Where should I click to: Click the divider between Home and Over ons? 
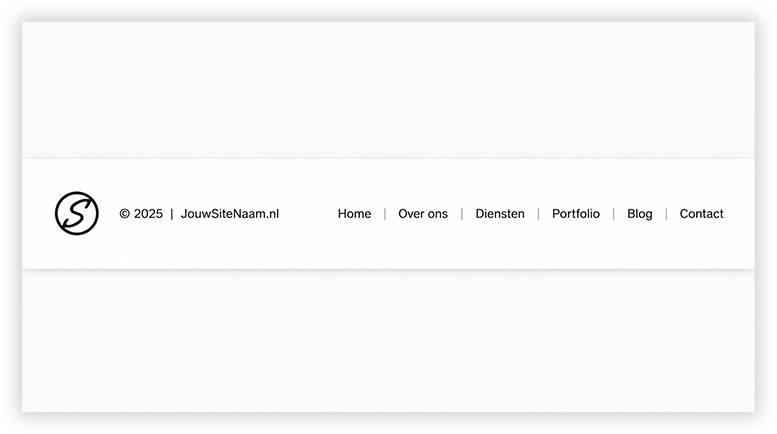[385, 214]
